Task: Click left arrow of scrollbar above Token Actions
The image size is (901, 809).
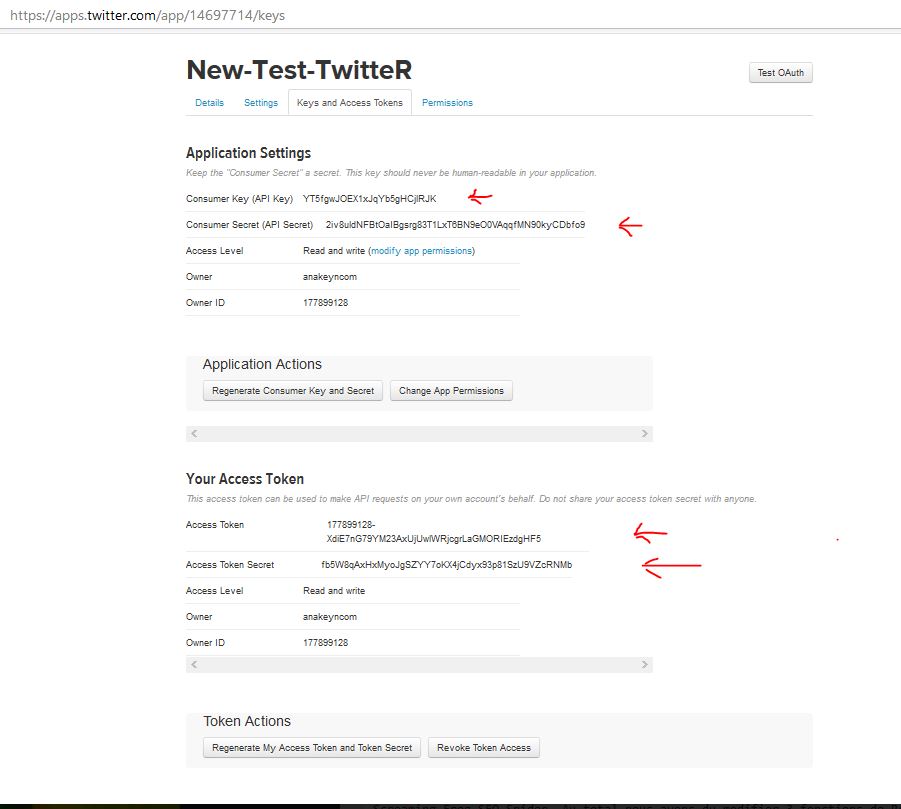Action: tap(194, 664)
